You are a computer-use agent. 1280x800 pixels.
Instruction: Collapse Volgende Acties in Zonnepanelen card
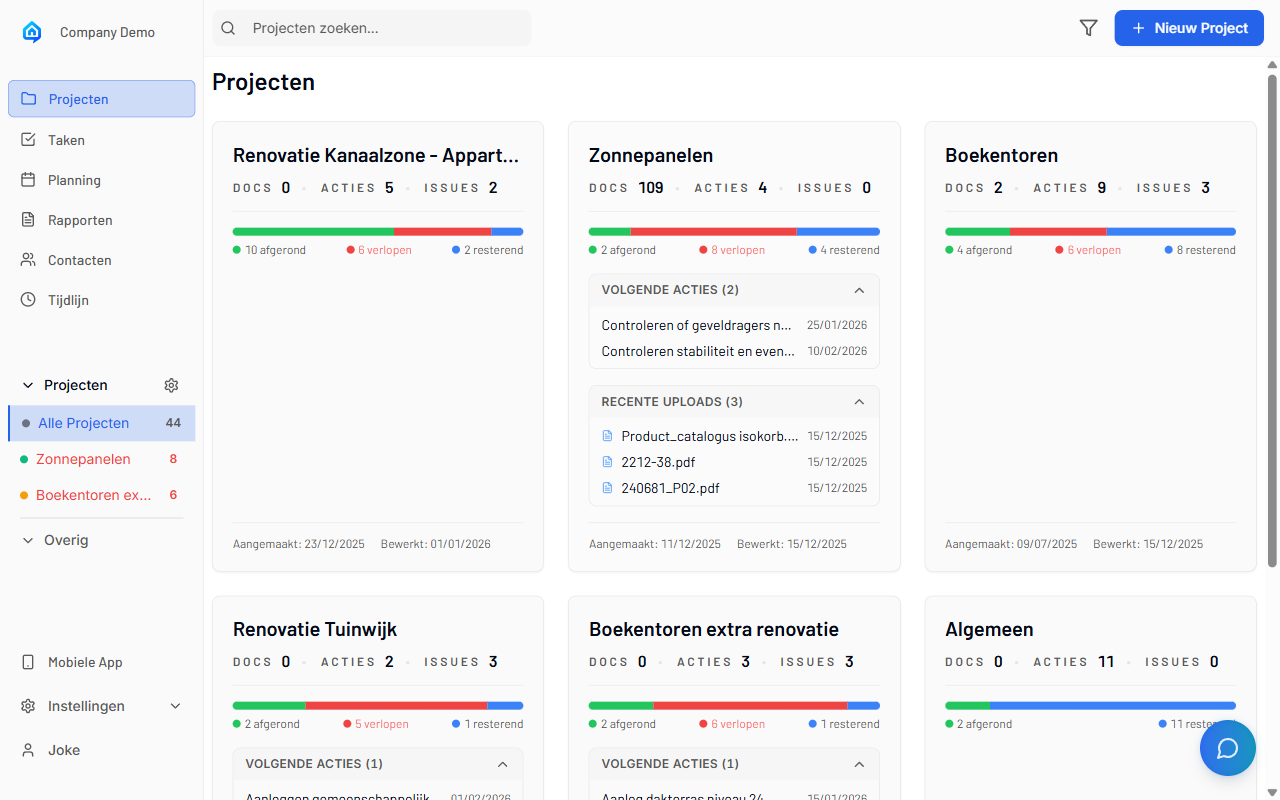coord(859,290)
